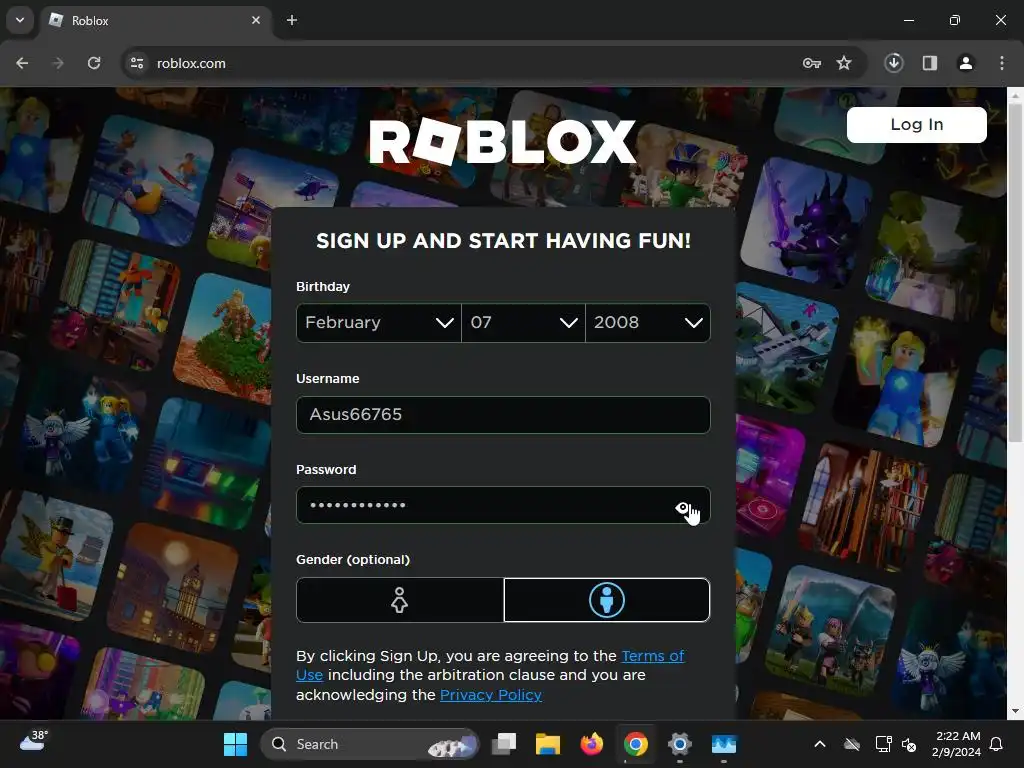This screenshot has width=1024, height=768.
Task: Open the Chrome downloads icon
Action: pyautogui.click(x=894, y=63)
